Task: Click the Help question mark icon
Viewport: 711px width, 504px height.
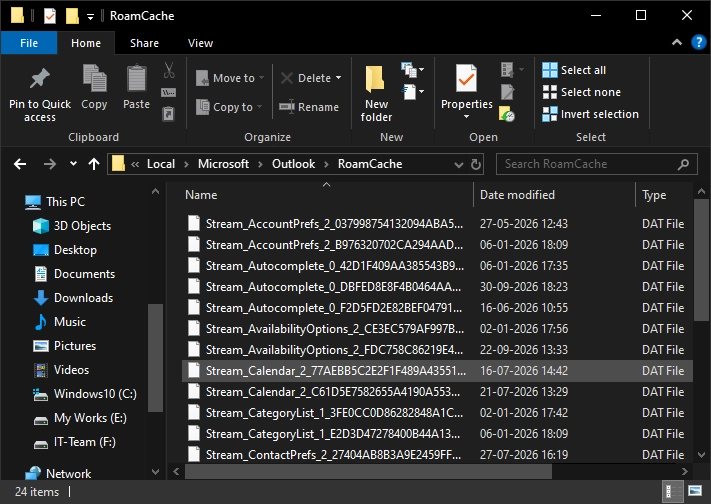Action: [698, 43]
